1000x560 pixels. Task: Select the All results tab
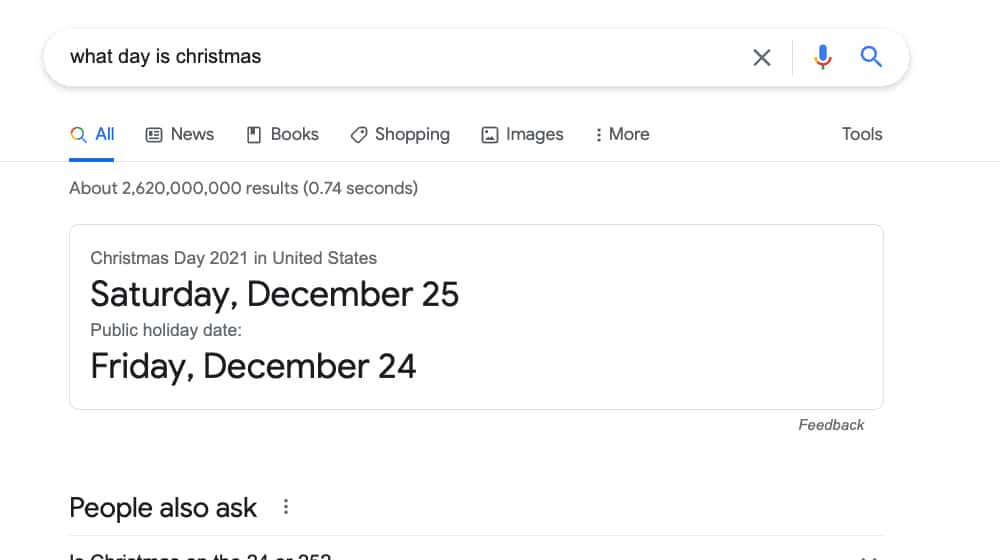[93, 135]
